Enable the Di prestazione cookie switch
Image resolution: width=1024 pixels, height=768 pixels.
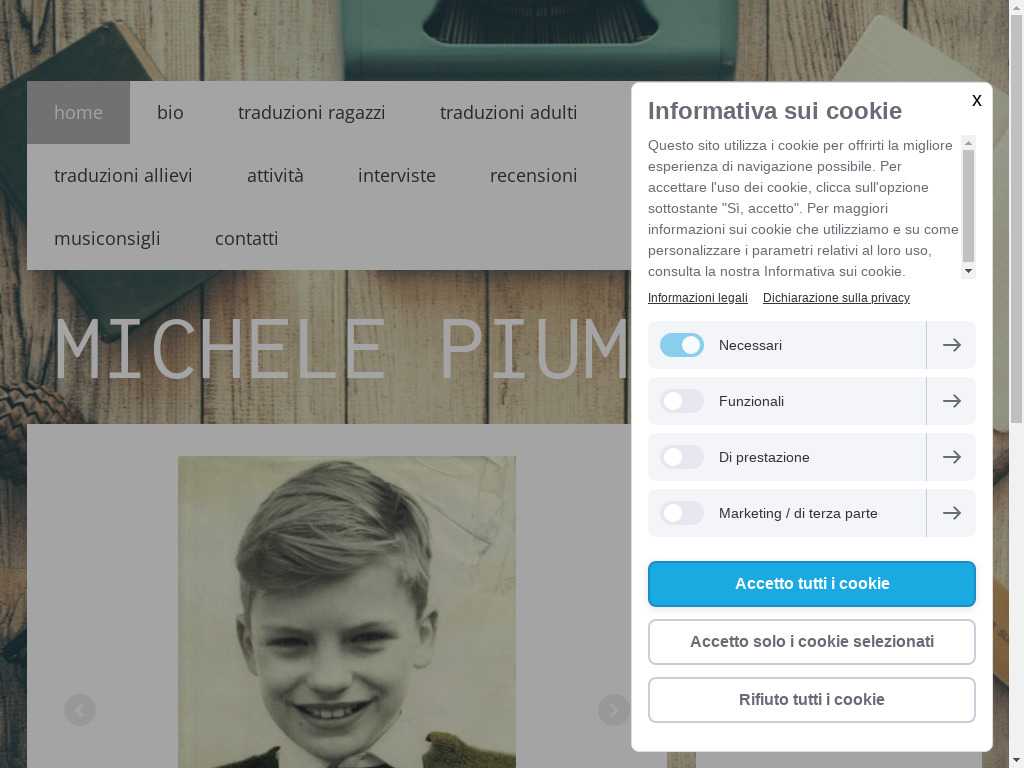coord(682,457)
